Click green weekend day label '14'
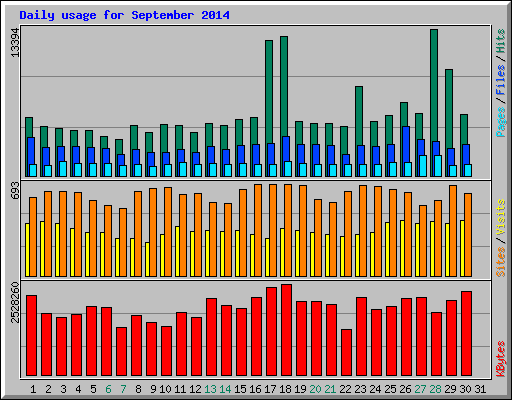 (225, 389)
